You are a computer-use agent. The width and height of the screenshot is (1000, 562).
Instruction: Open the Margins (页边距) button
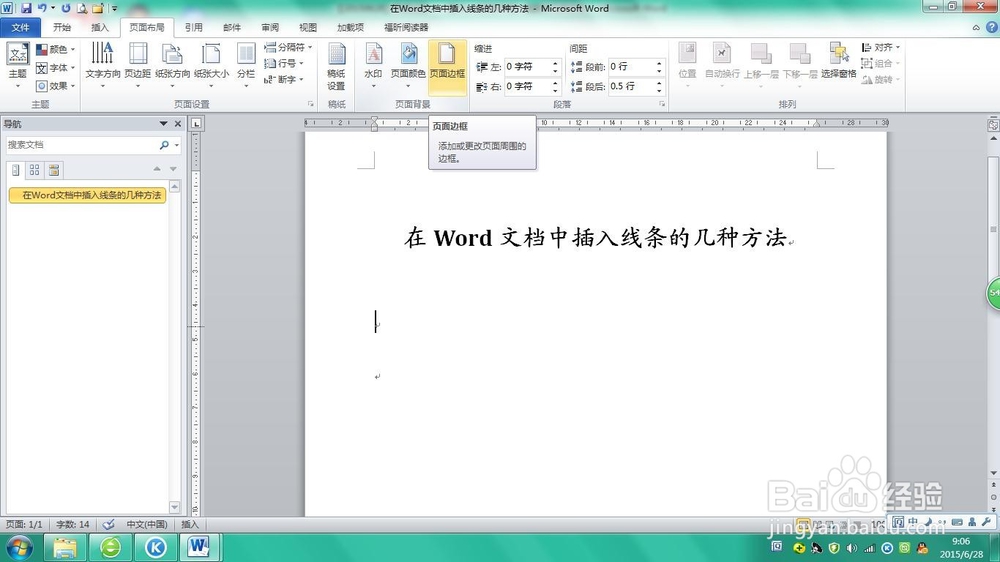[138, 65]
